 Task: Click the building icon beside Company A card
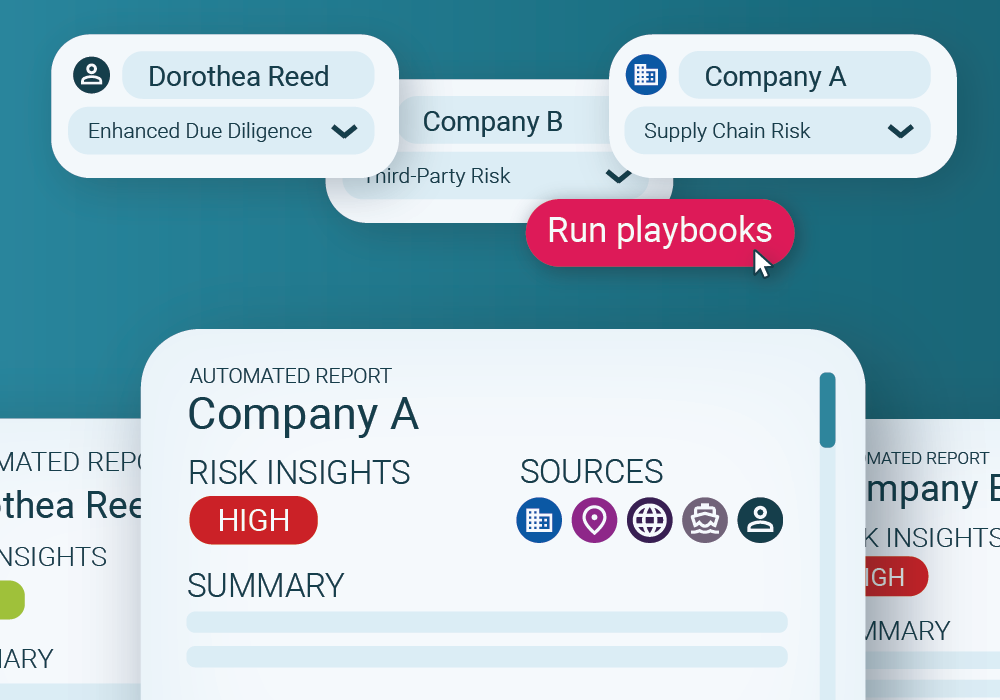(646, 75)
